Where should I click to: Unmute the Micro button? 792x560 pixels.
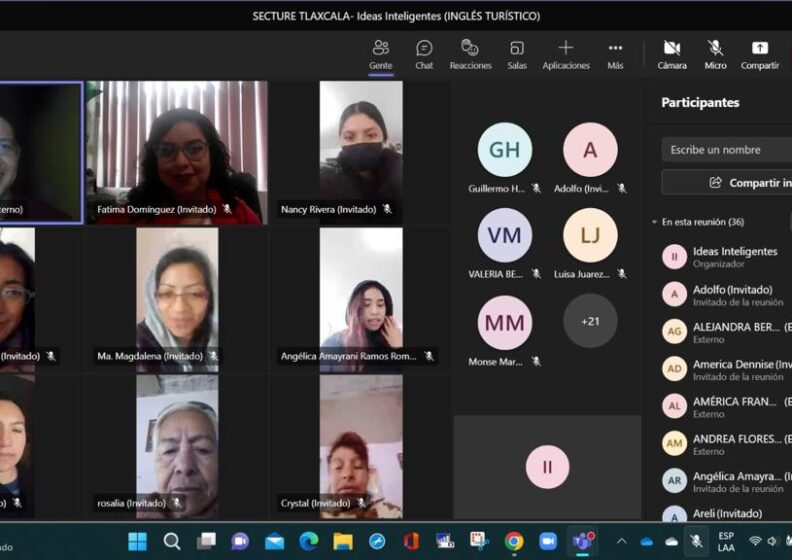point(715,54)
